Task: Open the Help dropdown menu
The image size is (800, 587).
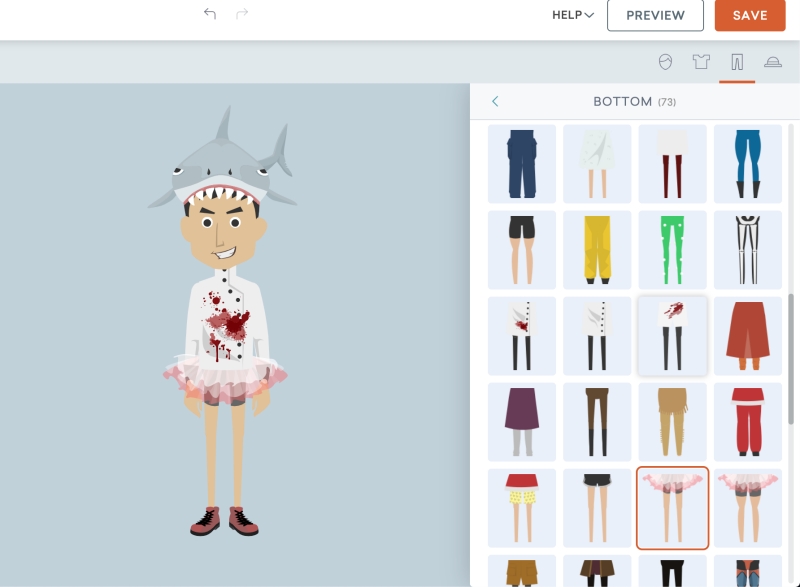Action: click(x=573, y=15)
